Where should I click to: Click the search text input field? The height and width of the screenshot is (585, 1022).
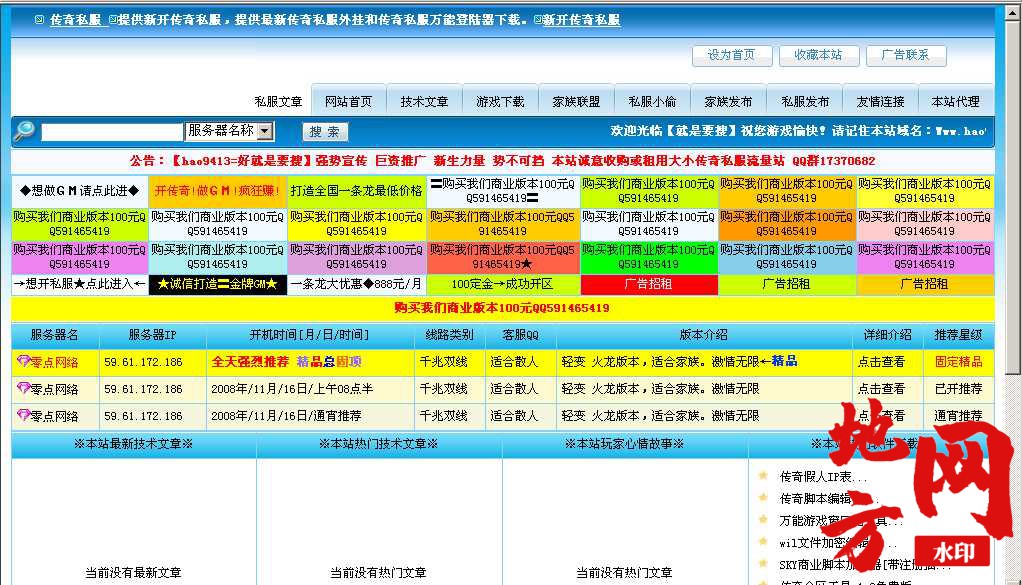(112, 132)
